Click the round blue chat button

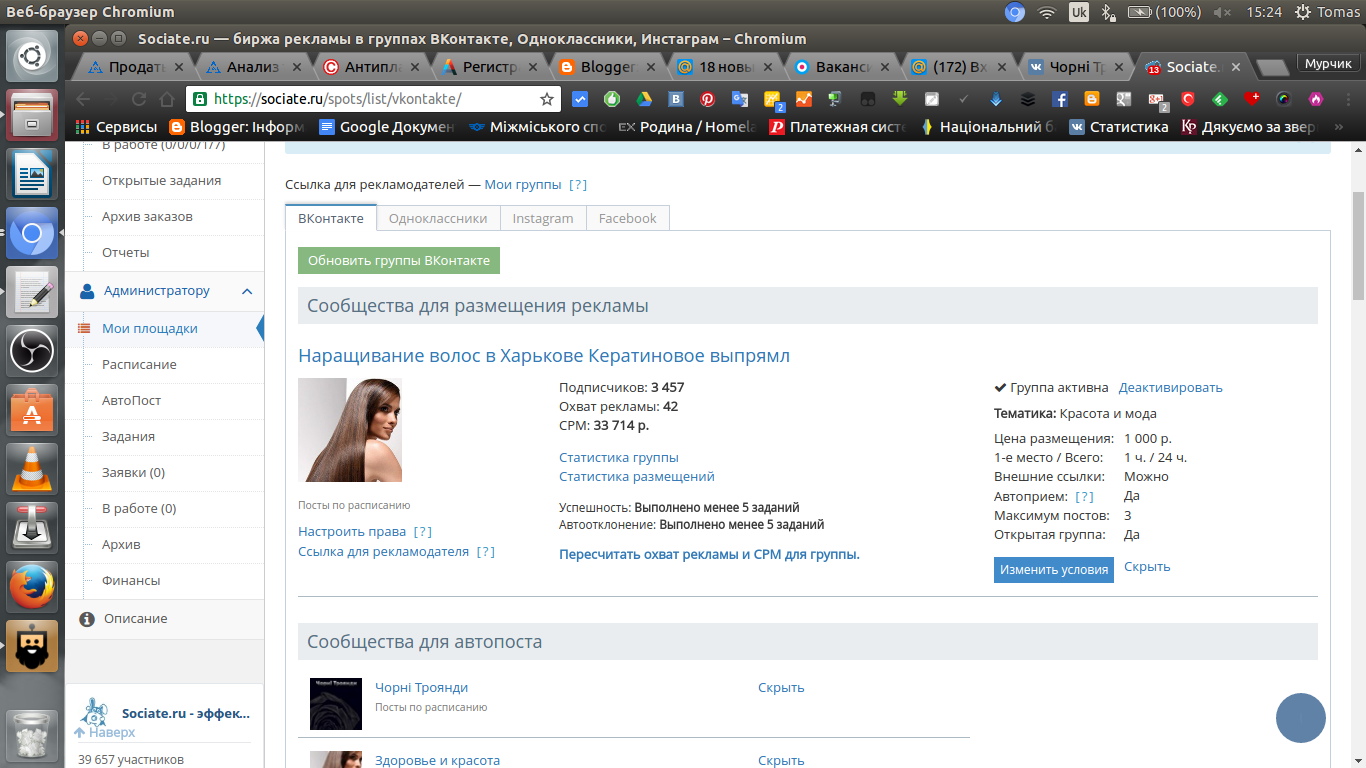[x=1301, y=718]
